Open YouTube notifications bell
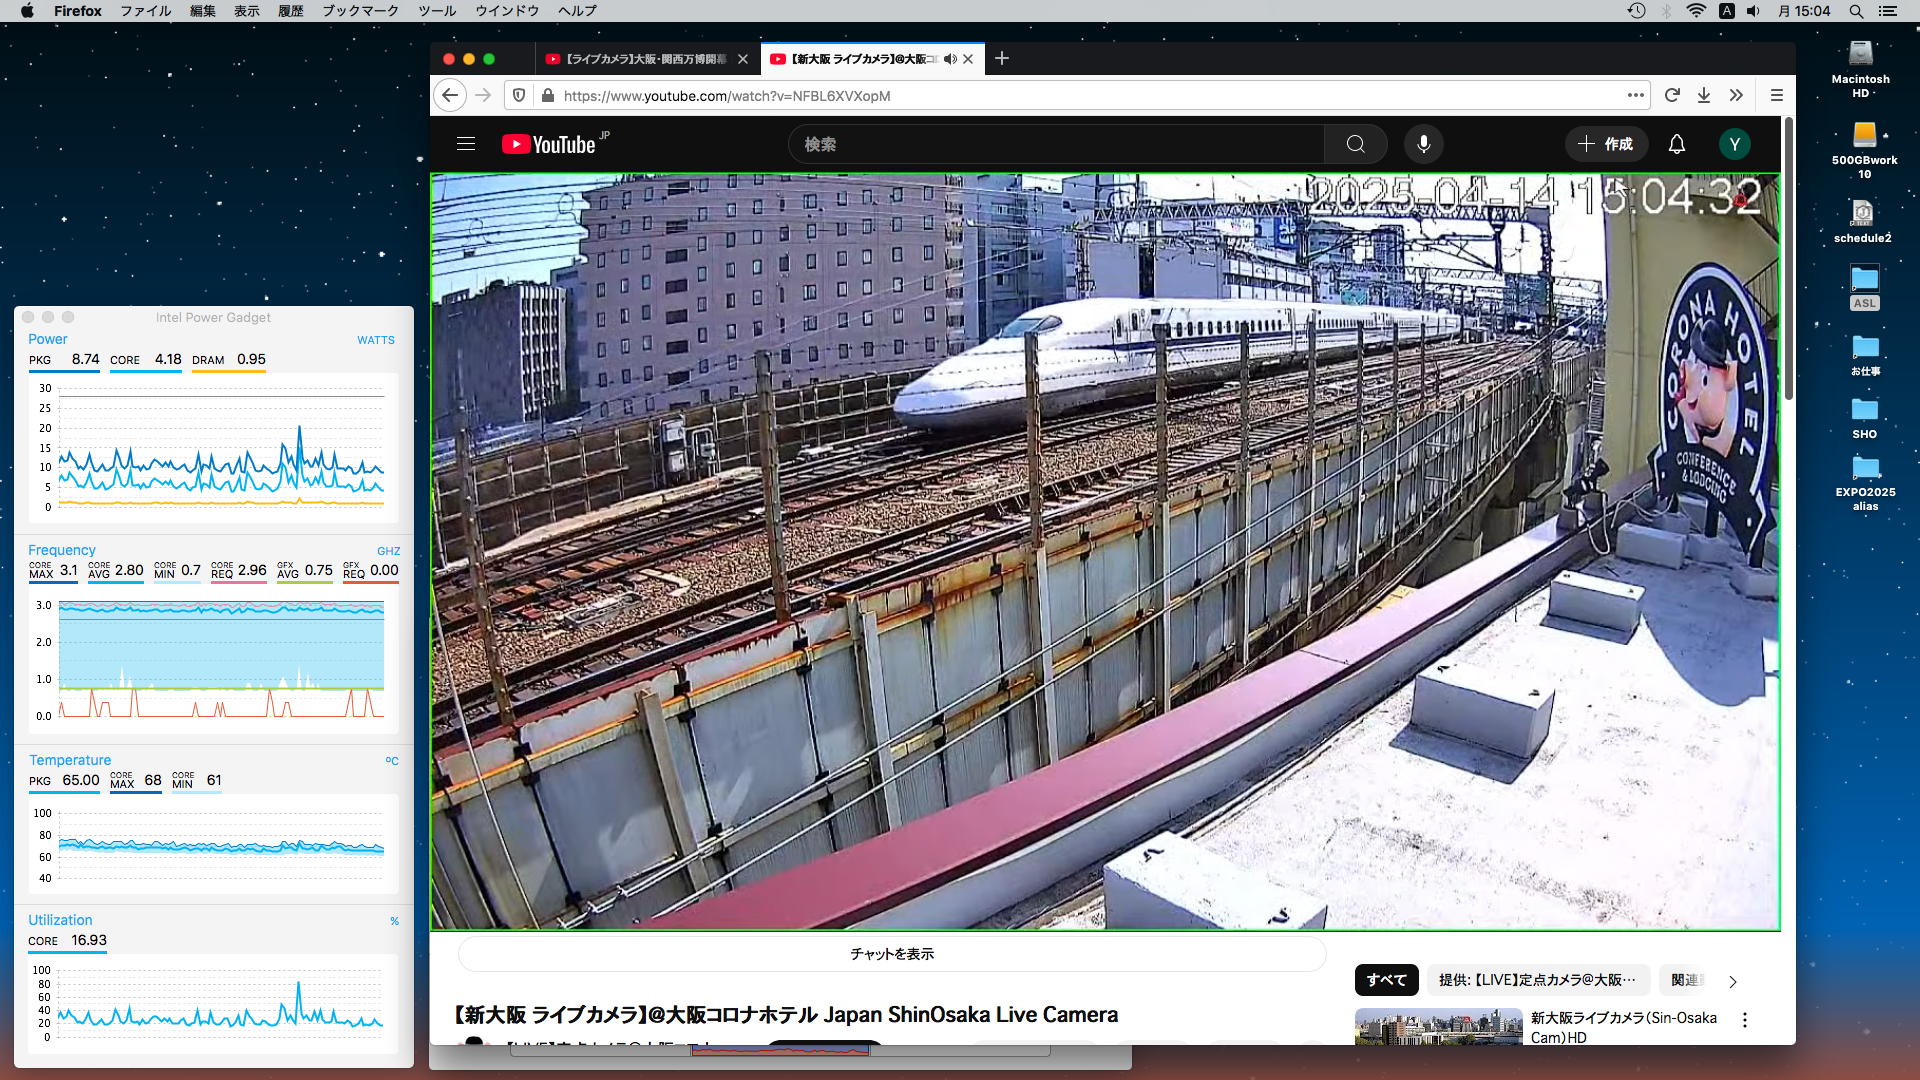1920x1080 pixels. click(x=1677, y=144)
